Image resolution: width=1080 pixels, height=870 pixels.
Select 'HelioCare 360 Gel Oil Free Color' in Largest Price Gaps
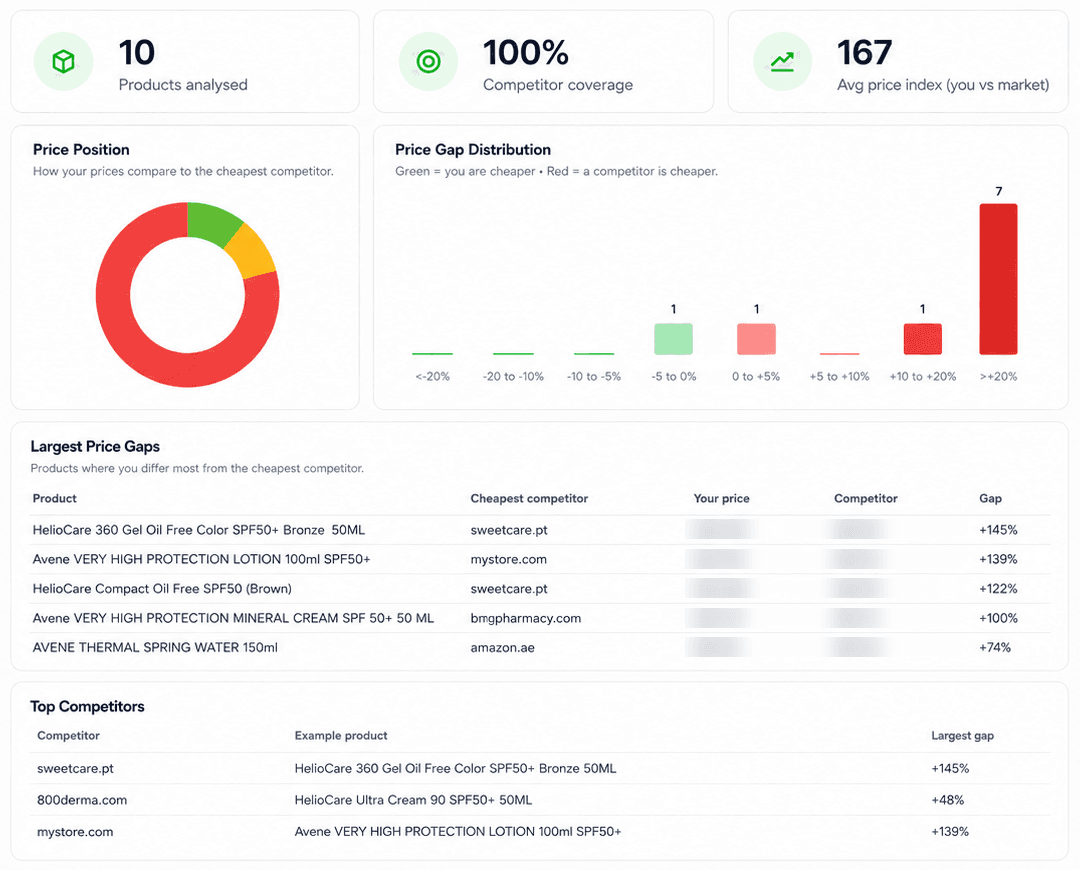[199, 530]
